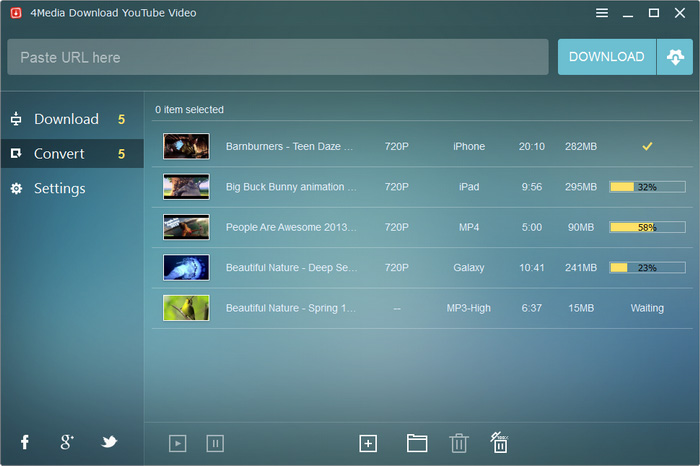The height and width of the screenshot is (466, 700).
Task: Click the 0 item selected label
Action: pyautogui.click(x=189, y=109)
